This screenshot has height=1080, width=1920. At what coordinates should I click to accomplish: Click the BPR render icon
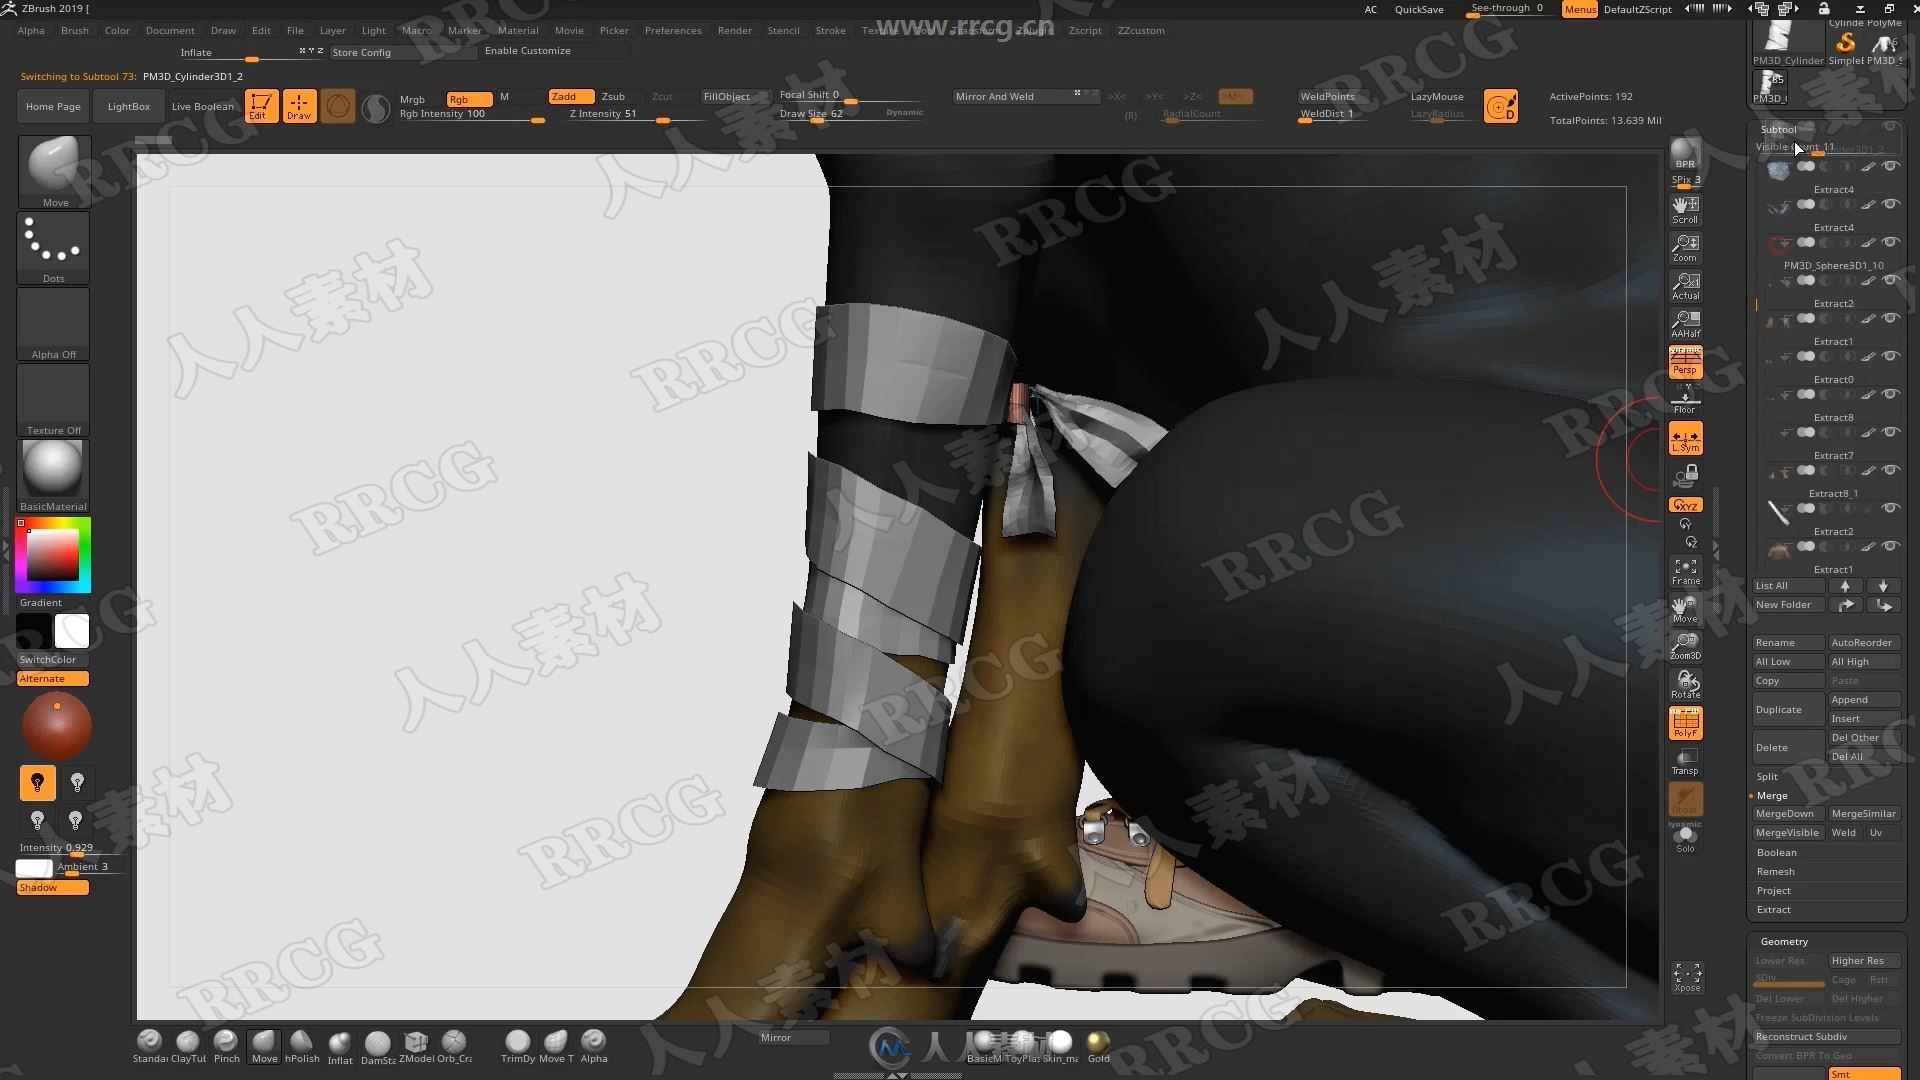click(1685, 155)
